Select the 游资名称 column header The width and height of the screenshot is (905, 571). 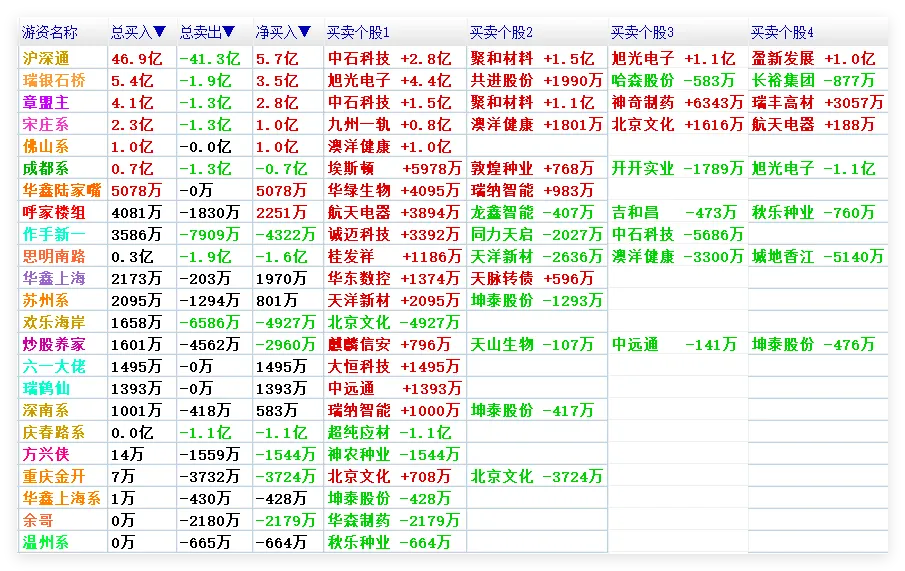50,32
